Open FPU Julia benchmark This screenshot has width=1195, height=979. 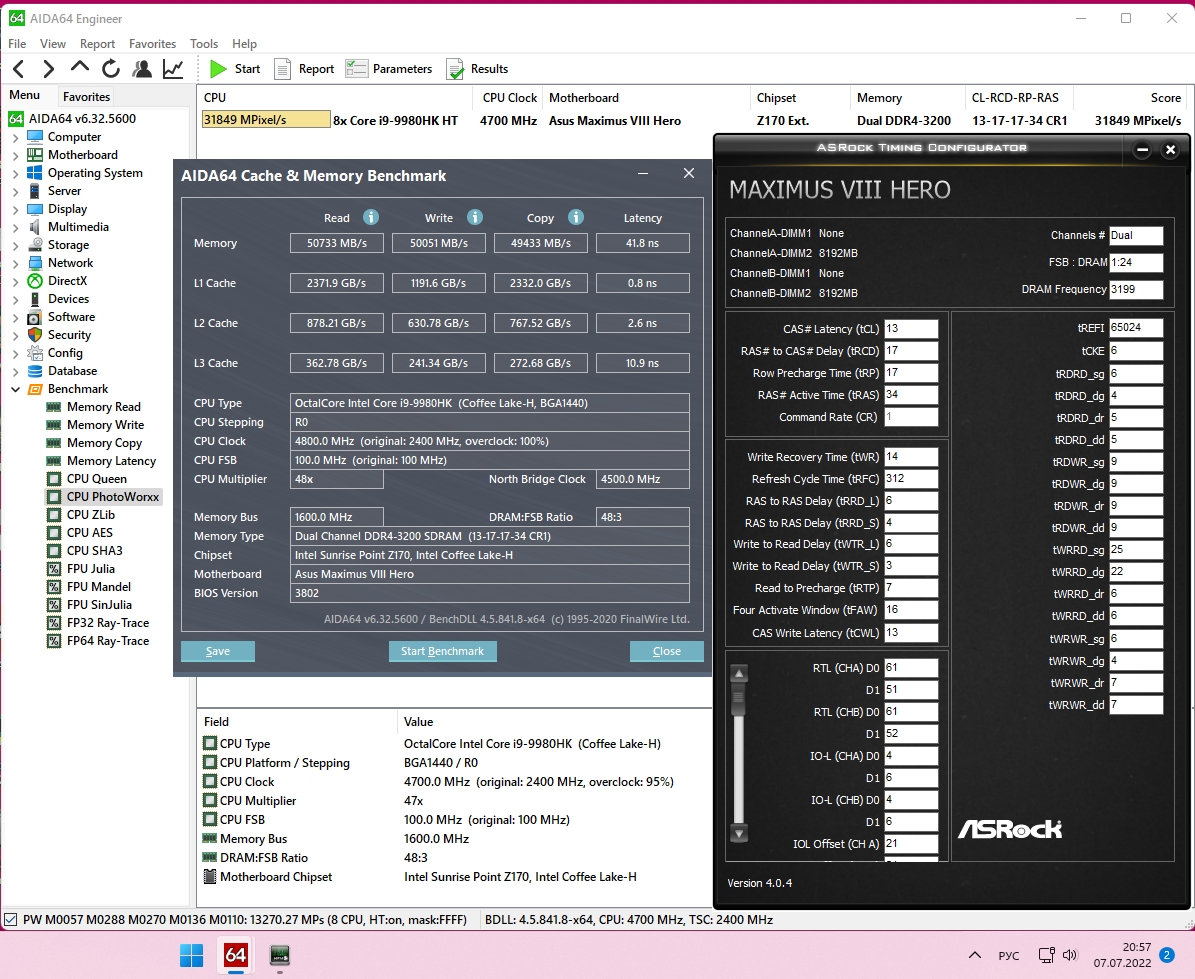coord(91,568)
